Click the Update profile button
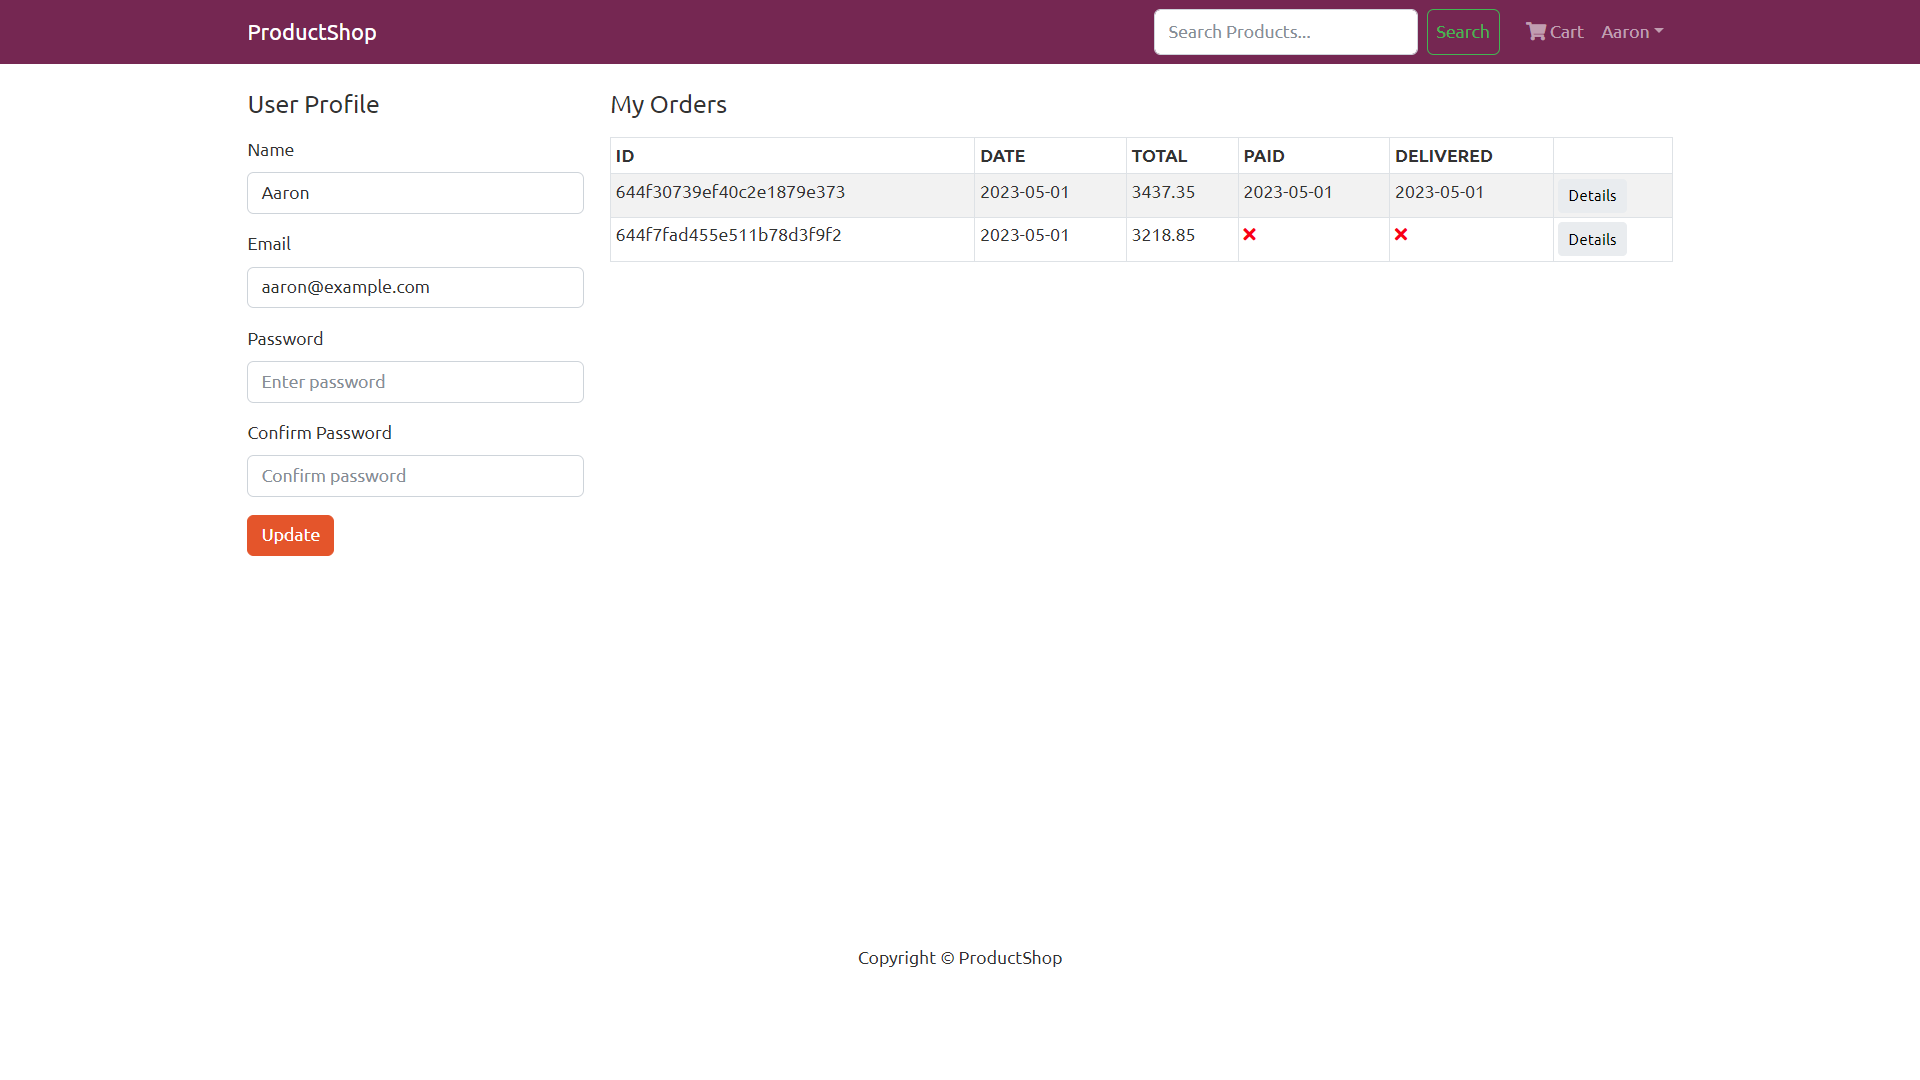 point(290,535)
